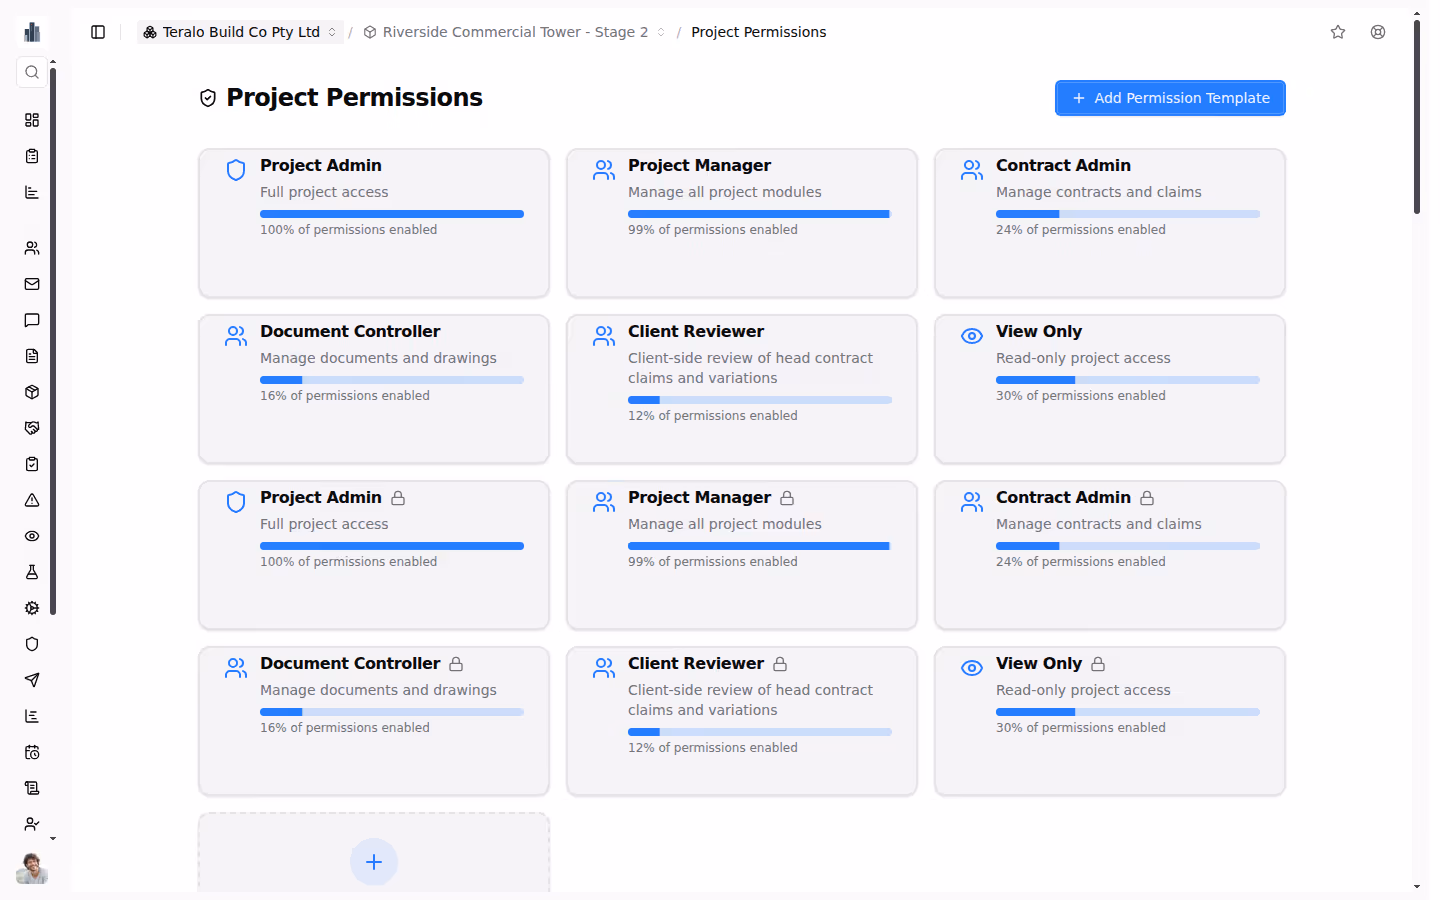Image resolution: width=1440 pixels, height=900 pixels.
Task: Click the lock icon beside Project Manager
Action: 787,498
